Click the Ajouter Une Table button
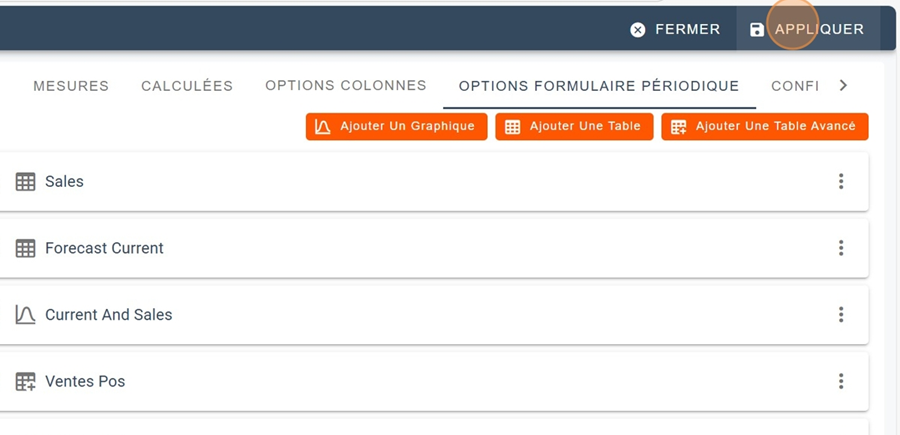900x435 pixels. [574, 127]
